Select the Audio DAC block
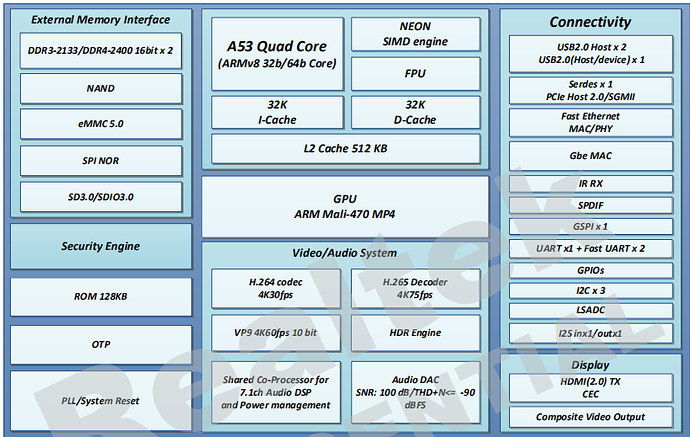The width and height of the screenshot is (690, 437). [x=415, y=393]
